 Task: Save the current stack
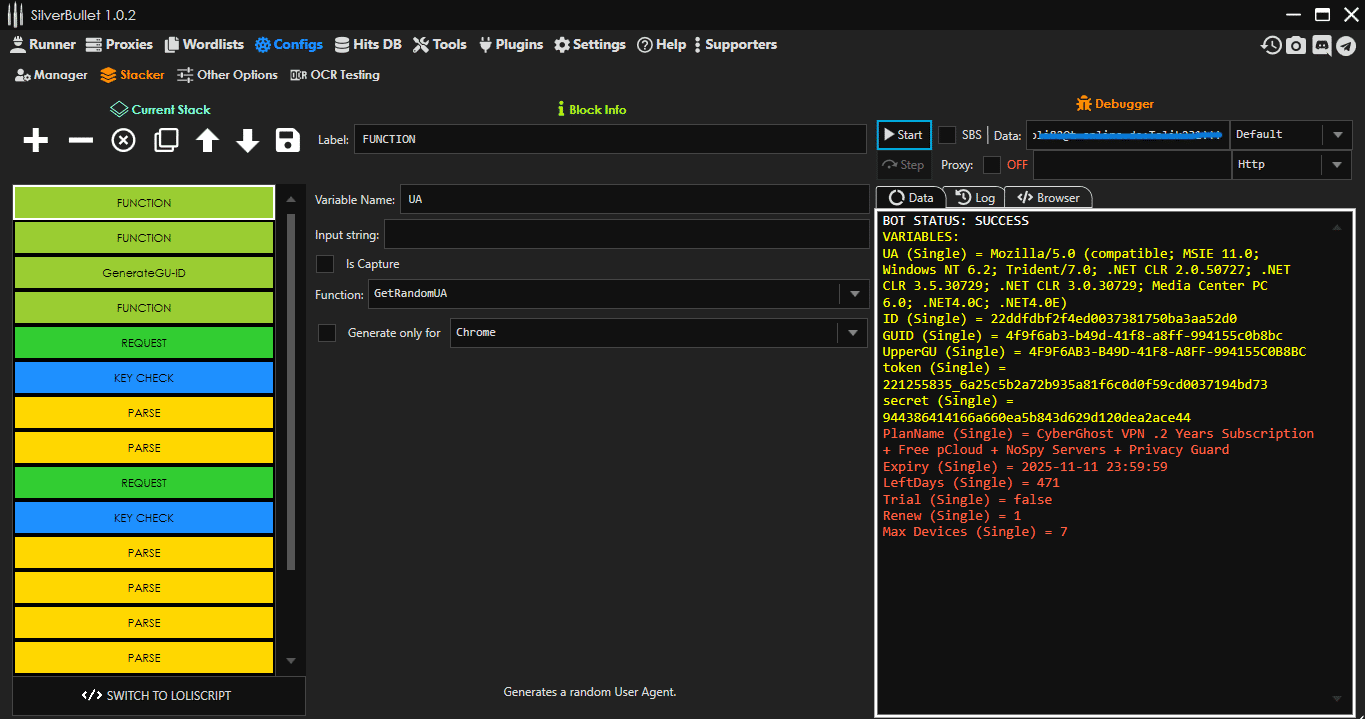click(x=287, y=140)
